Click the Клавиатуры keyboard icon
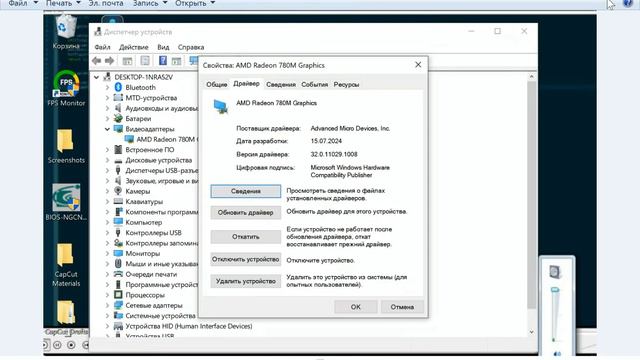The width and height of the screenshot is (640, 360). (118, 201)
